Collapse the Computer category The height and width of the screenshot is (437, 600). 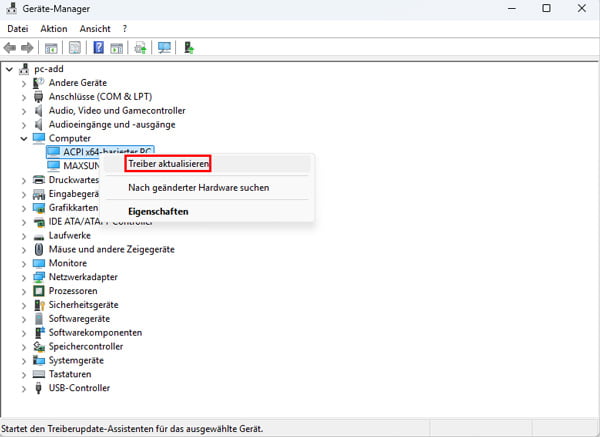(24, 138)
